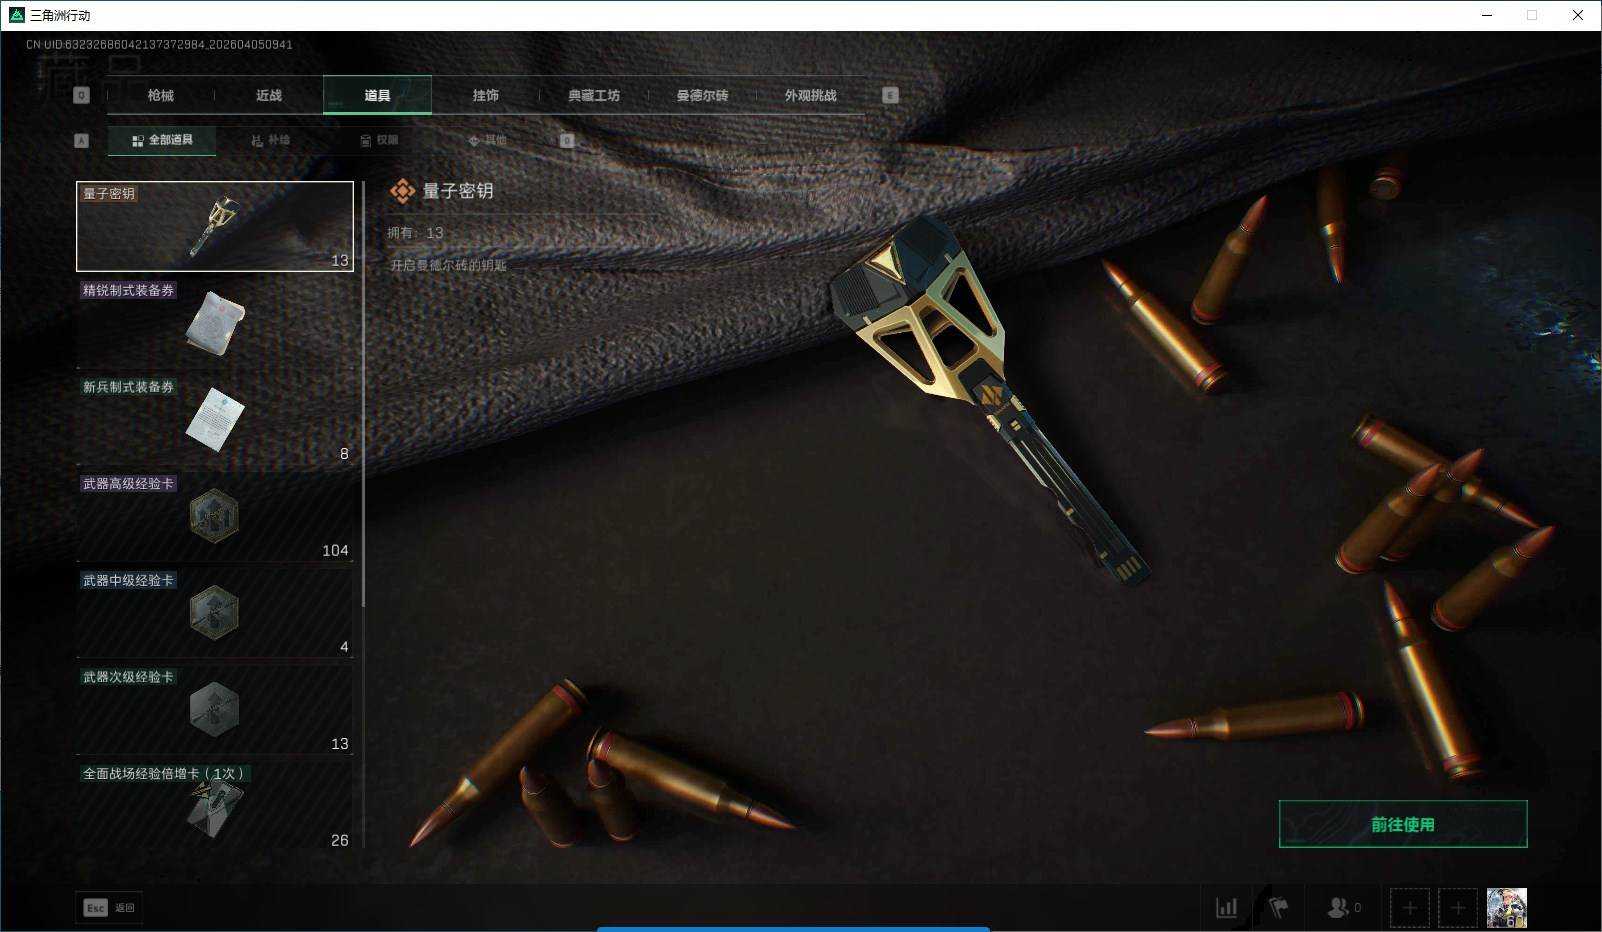Select the 武器高级经验卡 item card
Image resolution: width=1602 pixels, height=932 pixels.
click(215, 517)
